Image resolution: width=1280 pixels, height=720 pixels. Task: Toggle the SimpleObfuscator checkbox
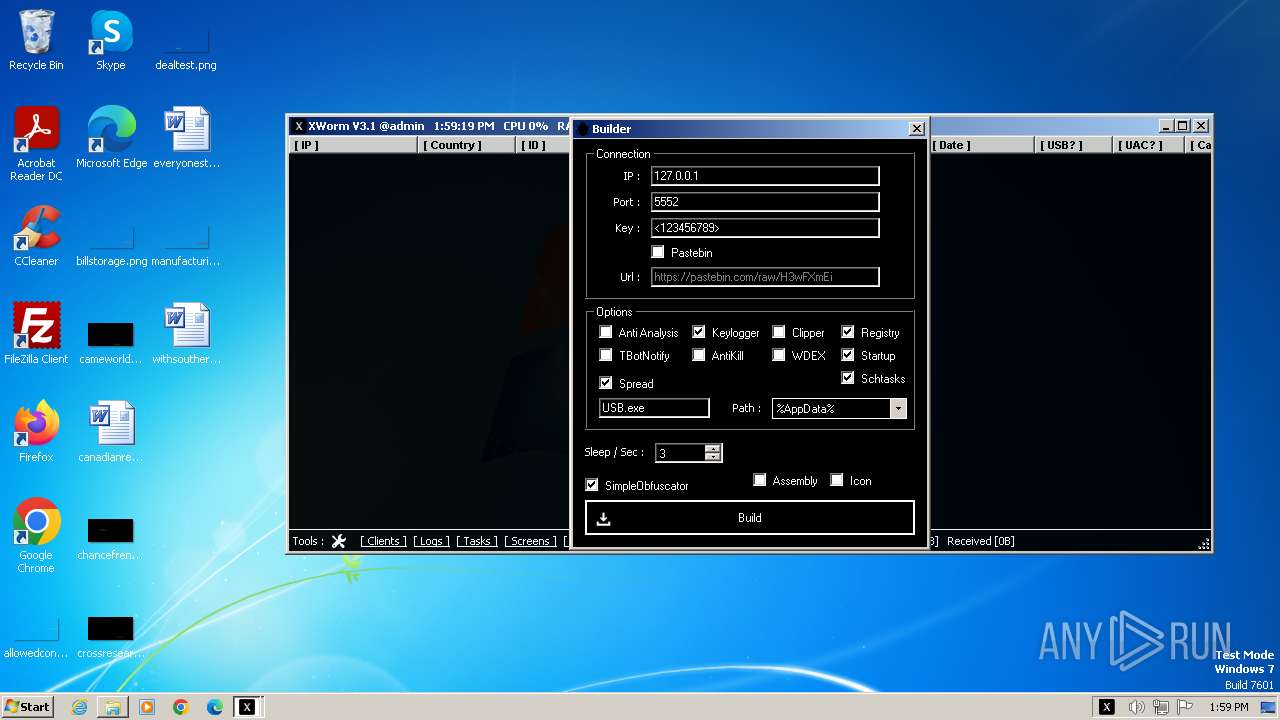592,485
